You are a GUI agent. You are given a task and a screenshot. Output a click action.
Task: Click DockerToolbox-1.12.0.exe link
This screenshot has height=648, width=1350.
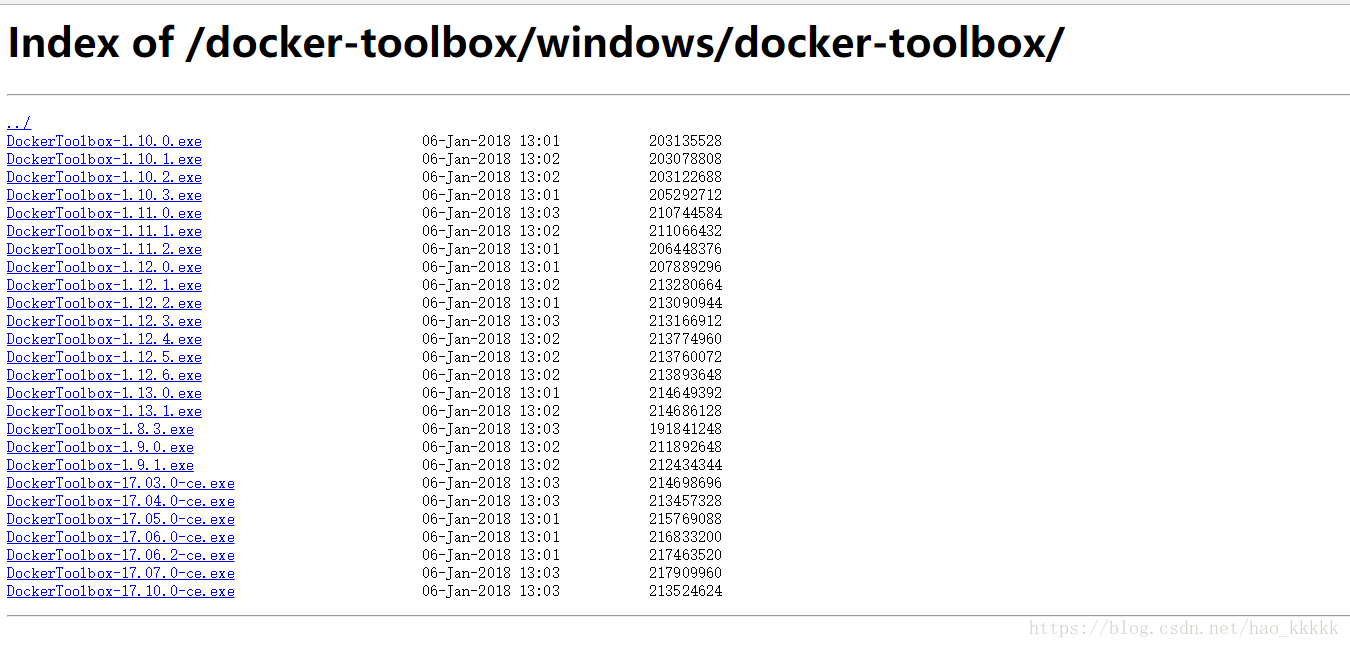(104, 267)
